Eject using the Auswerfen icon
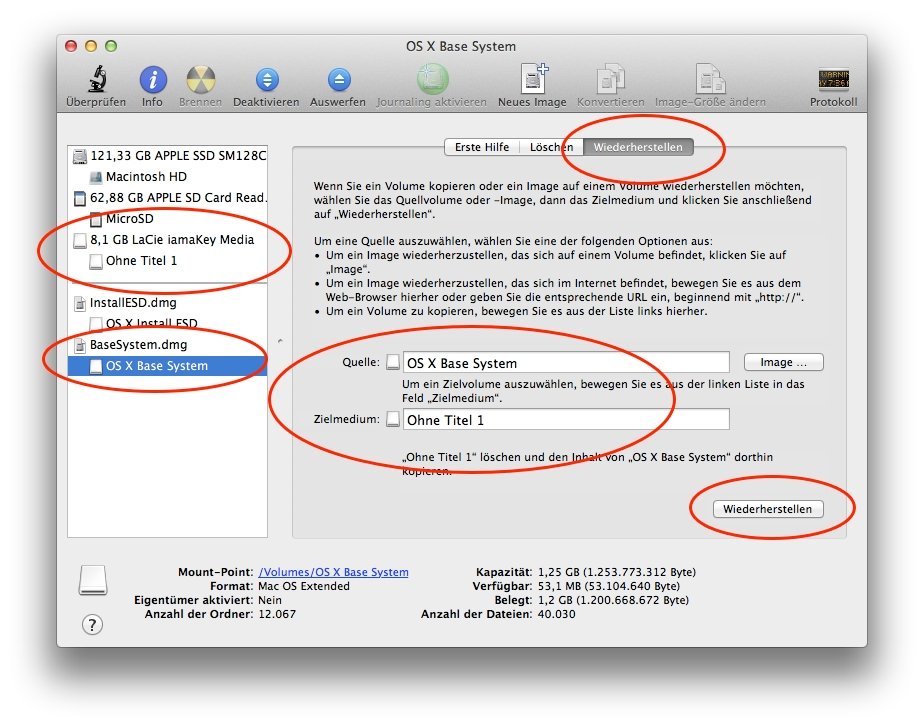The width and height of the screenshot is (924, 726). pos(339,80)
